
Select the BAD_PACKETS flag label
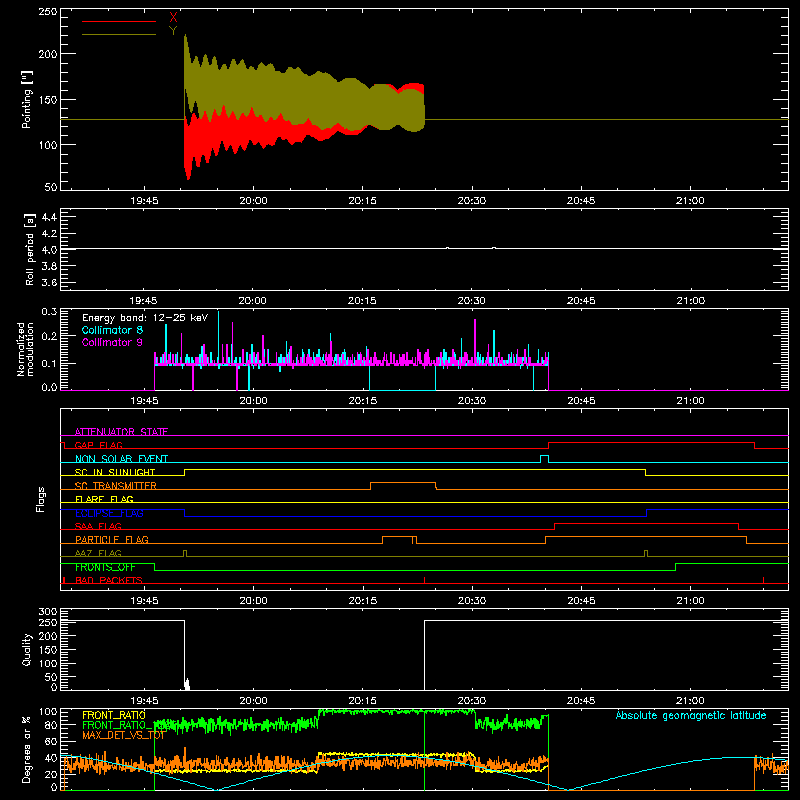[x=109, y=580]
